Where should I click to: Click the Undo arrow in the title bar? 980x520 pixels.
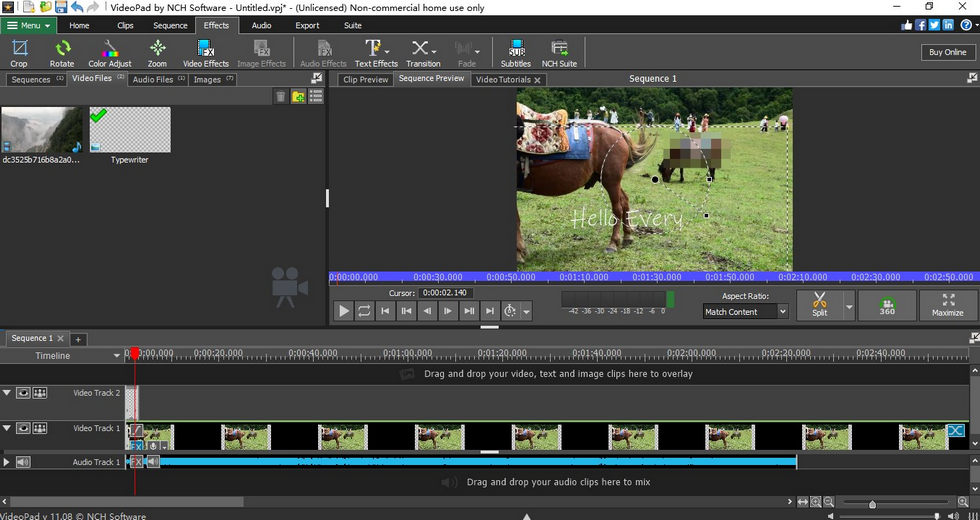point(77,8)
